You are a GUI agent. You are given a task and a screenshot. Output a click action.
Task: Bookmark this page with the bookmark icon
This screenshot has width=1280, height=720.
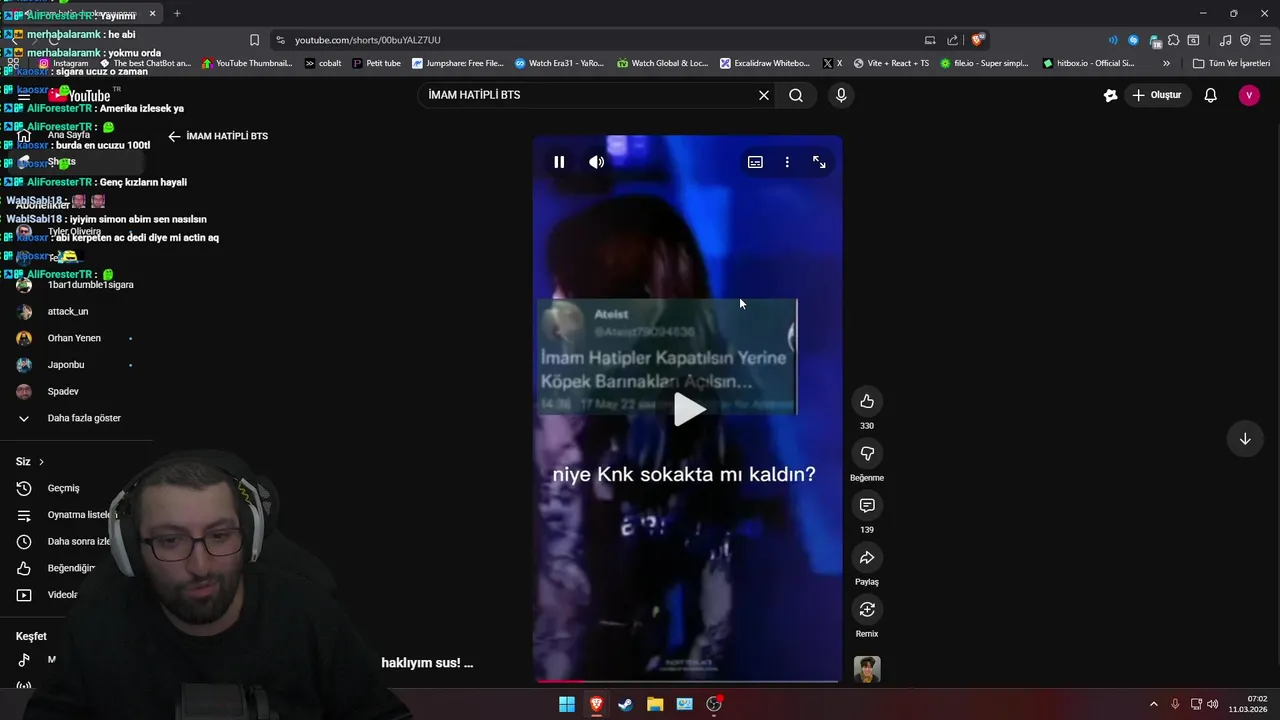point(254,40)
